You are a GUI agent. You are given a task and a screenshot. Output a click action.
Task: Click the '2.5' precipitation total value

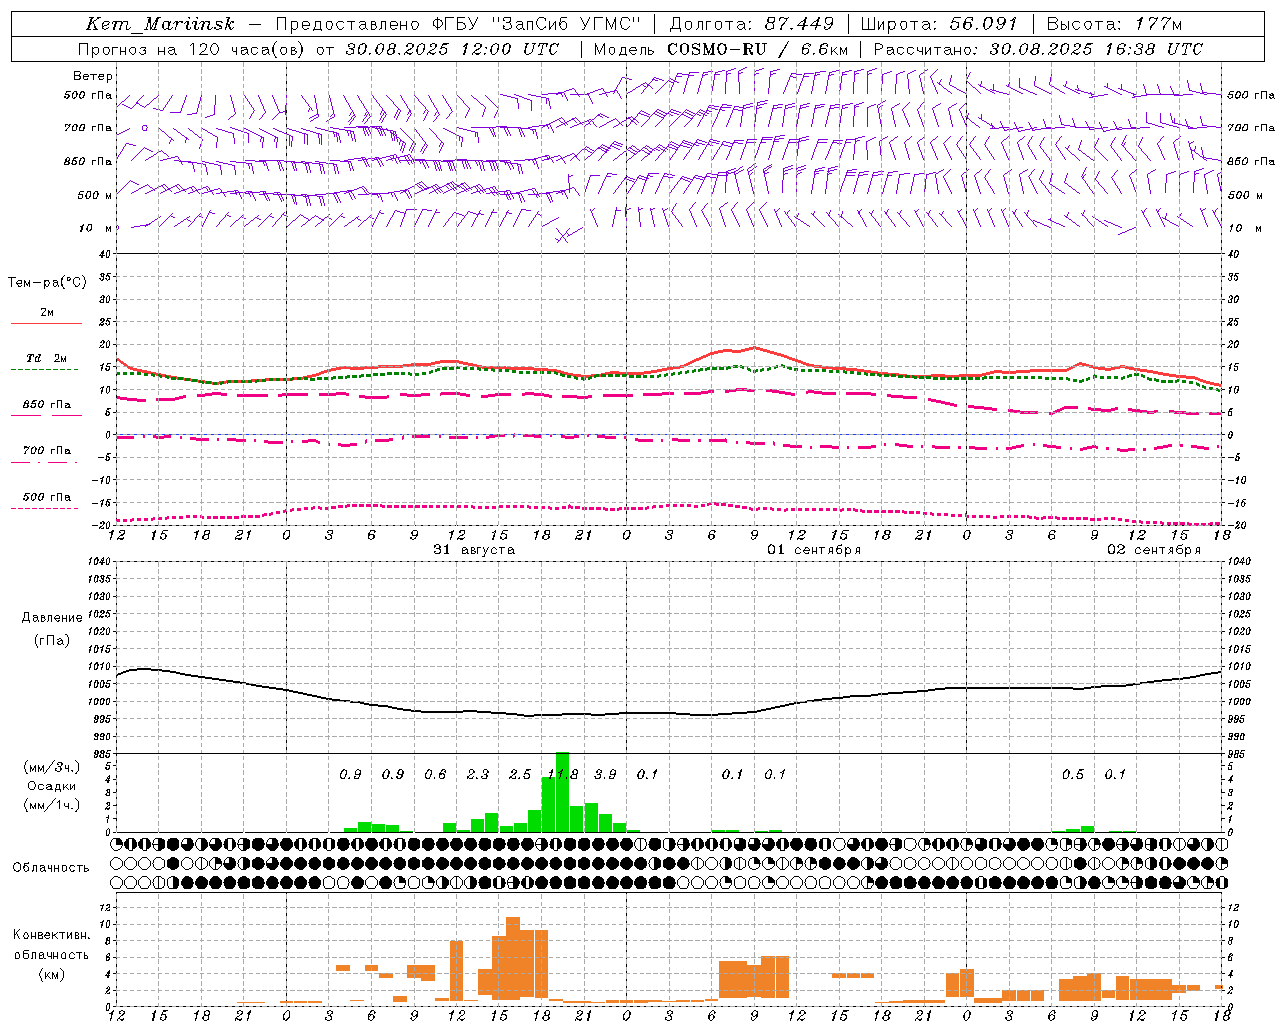tap(520, 774)
